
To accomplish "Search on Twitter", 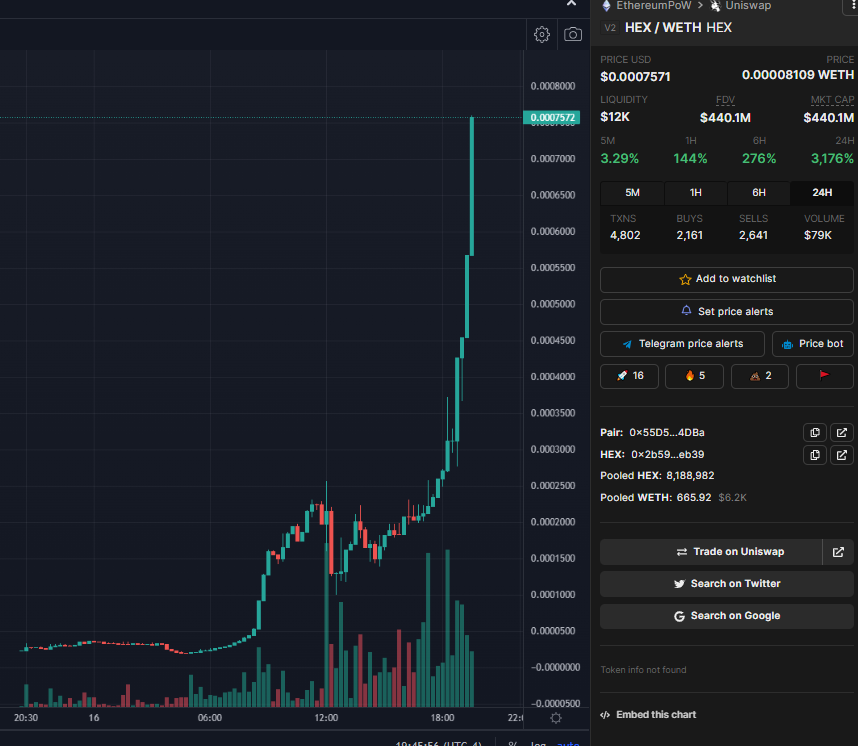I will (727, 584).
